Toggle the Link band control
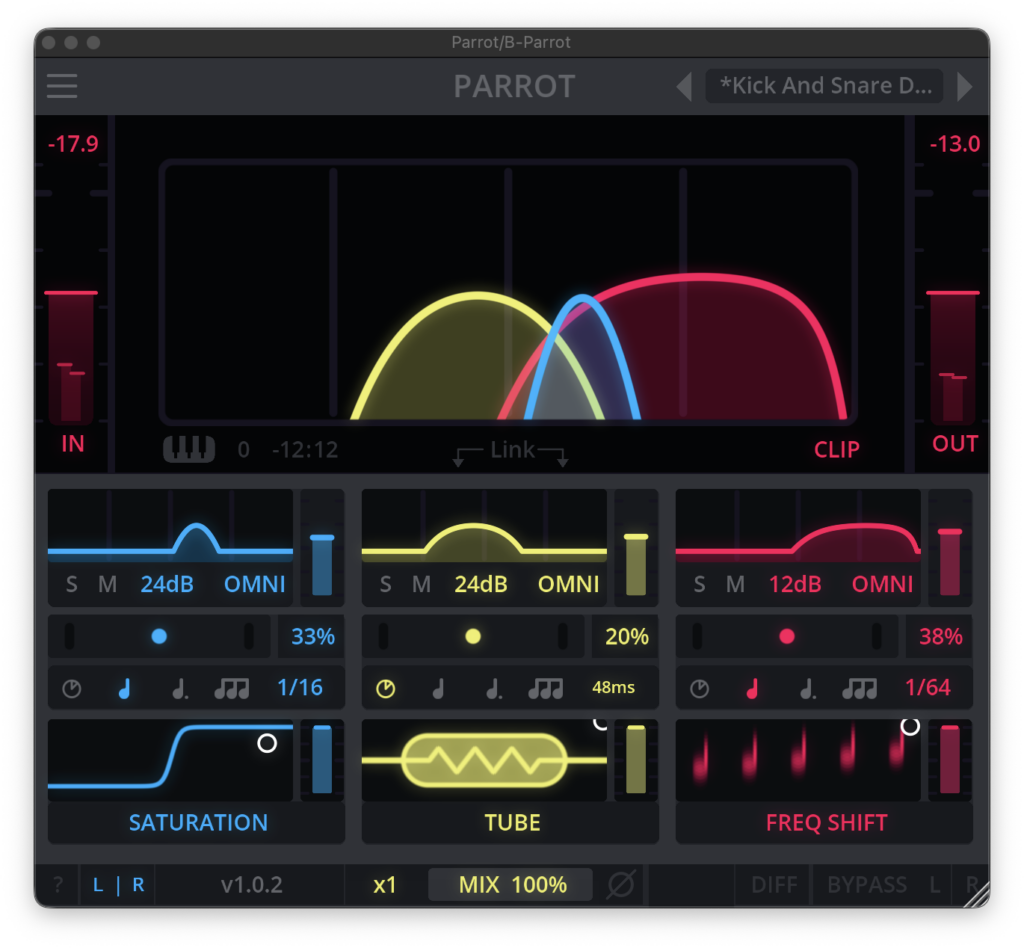 (x=511, y=450)
